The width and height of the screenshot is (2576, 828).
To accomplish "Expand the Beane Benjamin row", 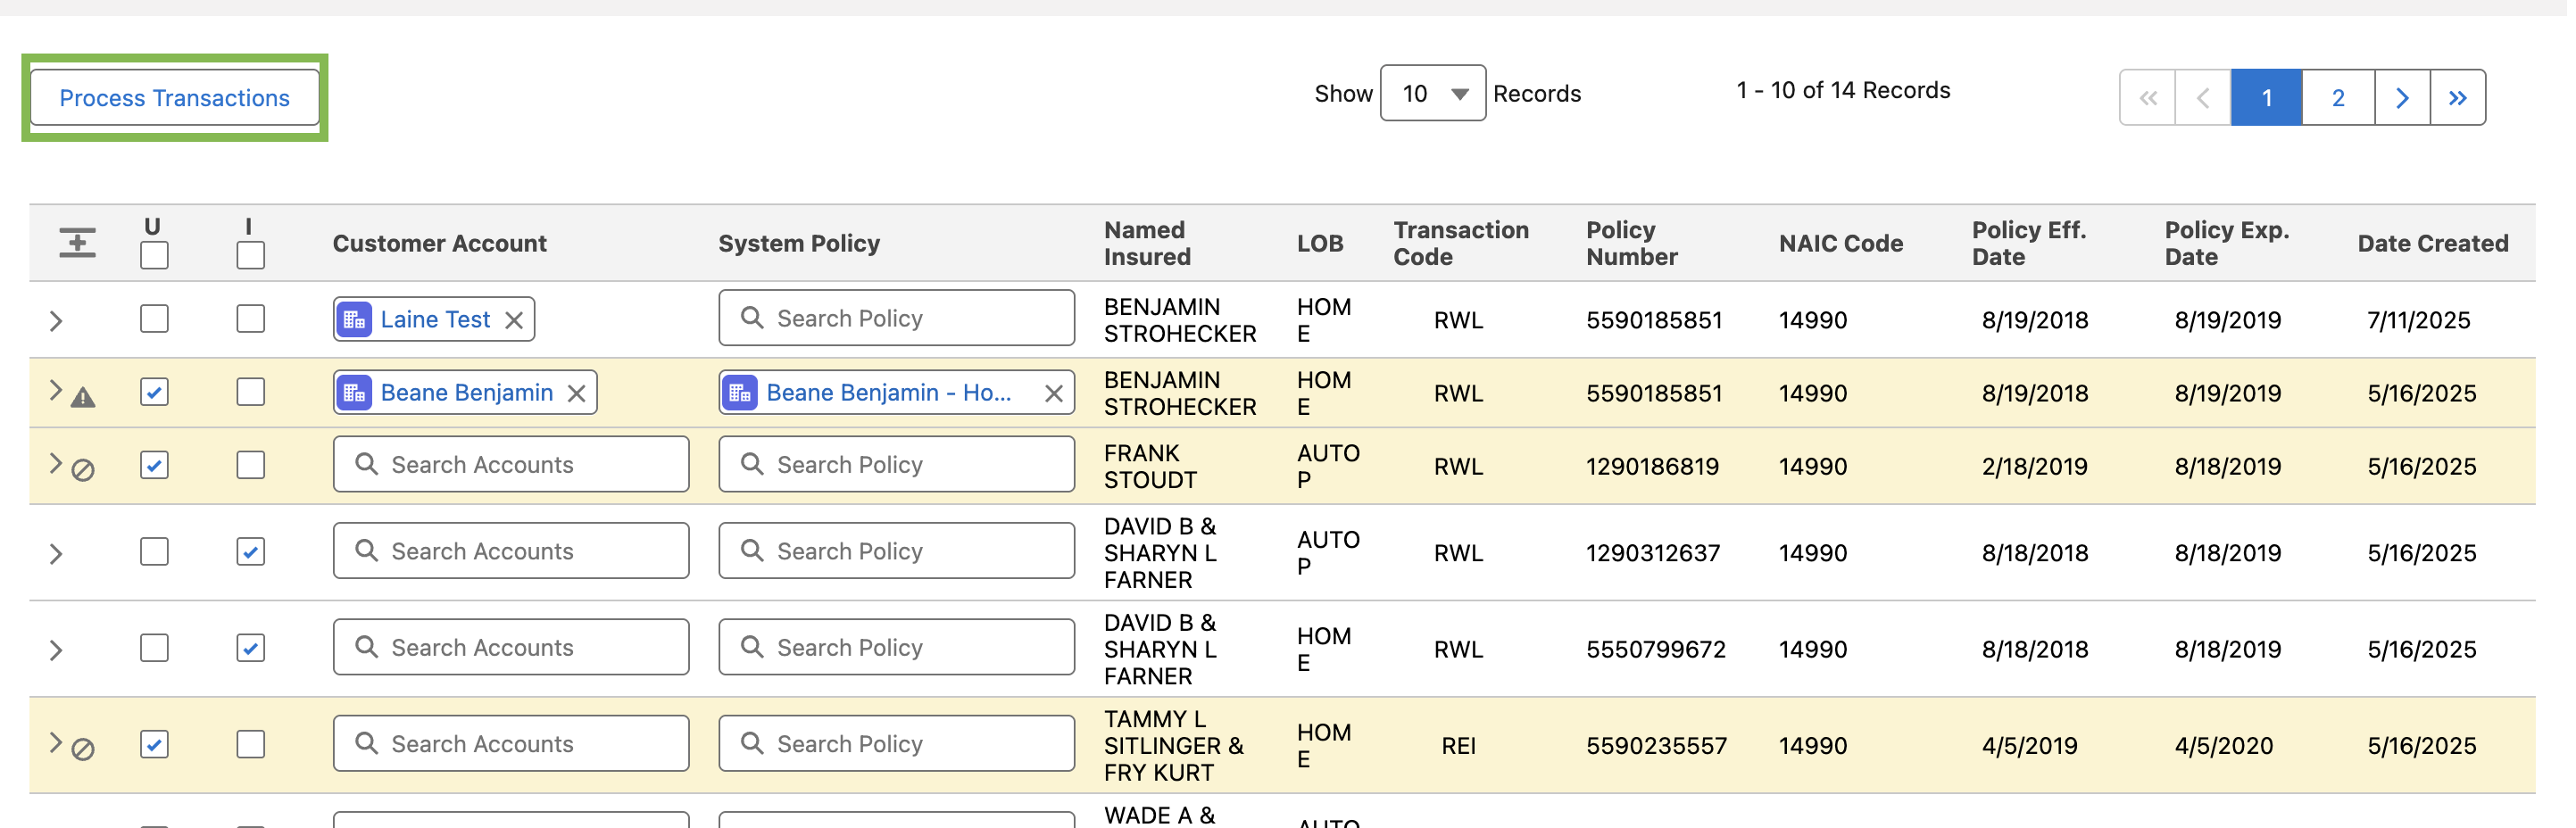I will pyautogui.click(x=56, y=390).
